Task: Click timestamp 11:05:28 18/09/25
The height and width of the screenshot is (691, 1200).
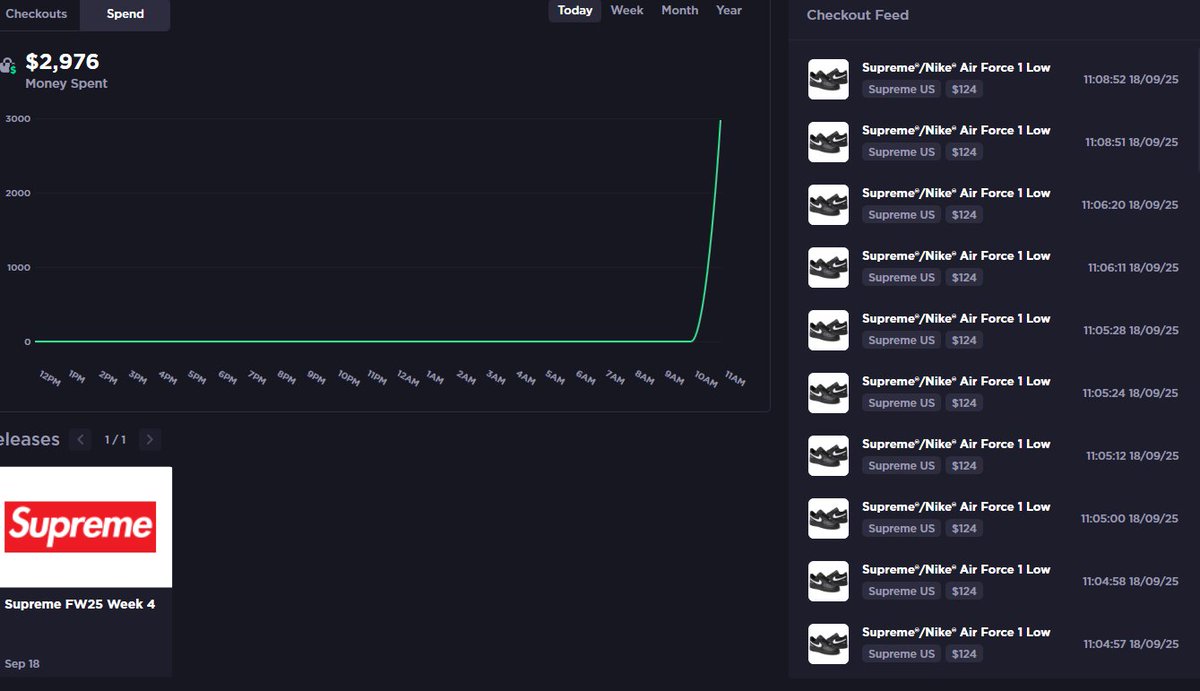Action: click(x=1130, y=330)
